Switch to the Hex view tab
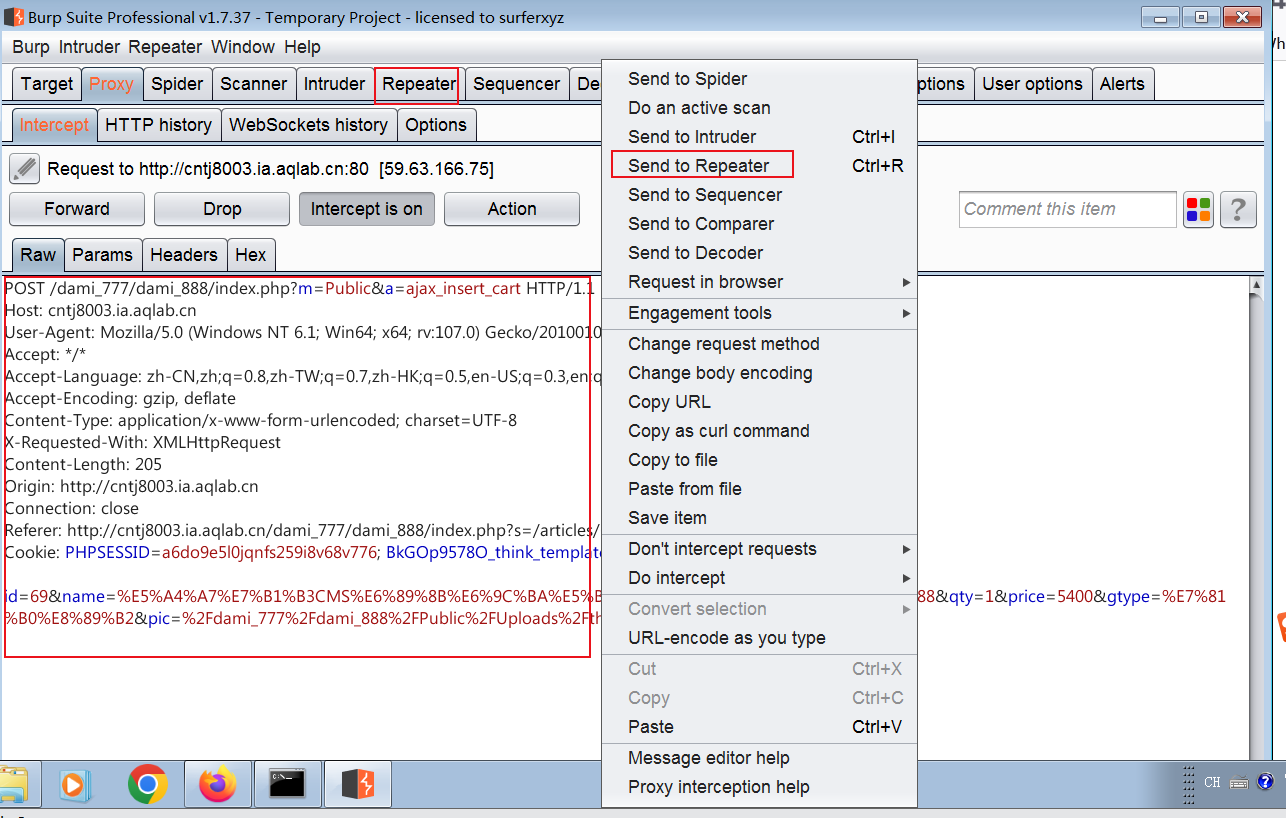The width and height of the screenshot is (1286, 818). tap(250, 255)
